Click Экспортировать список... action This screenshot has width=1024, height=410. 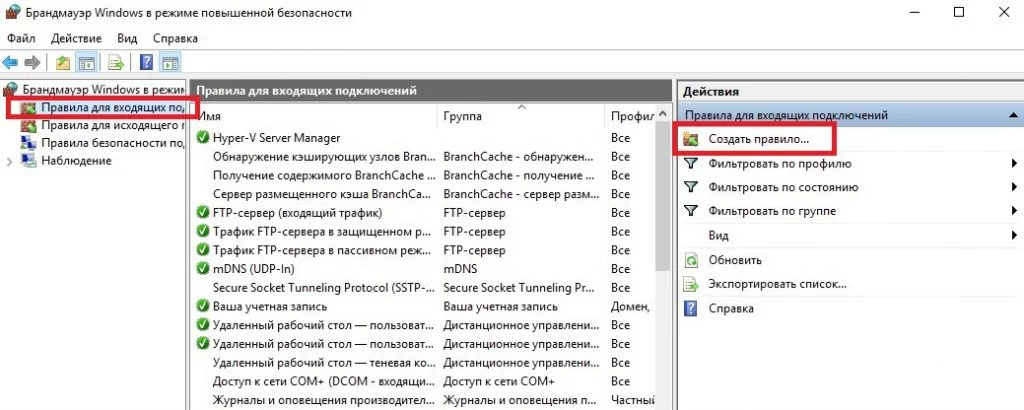pos(777,284)
